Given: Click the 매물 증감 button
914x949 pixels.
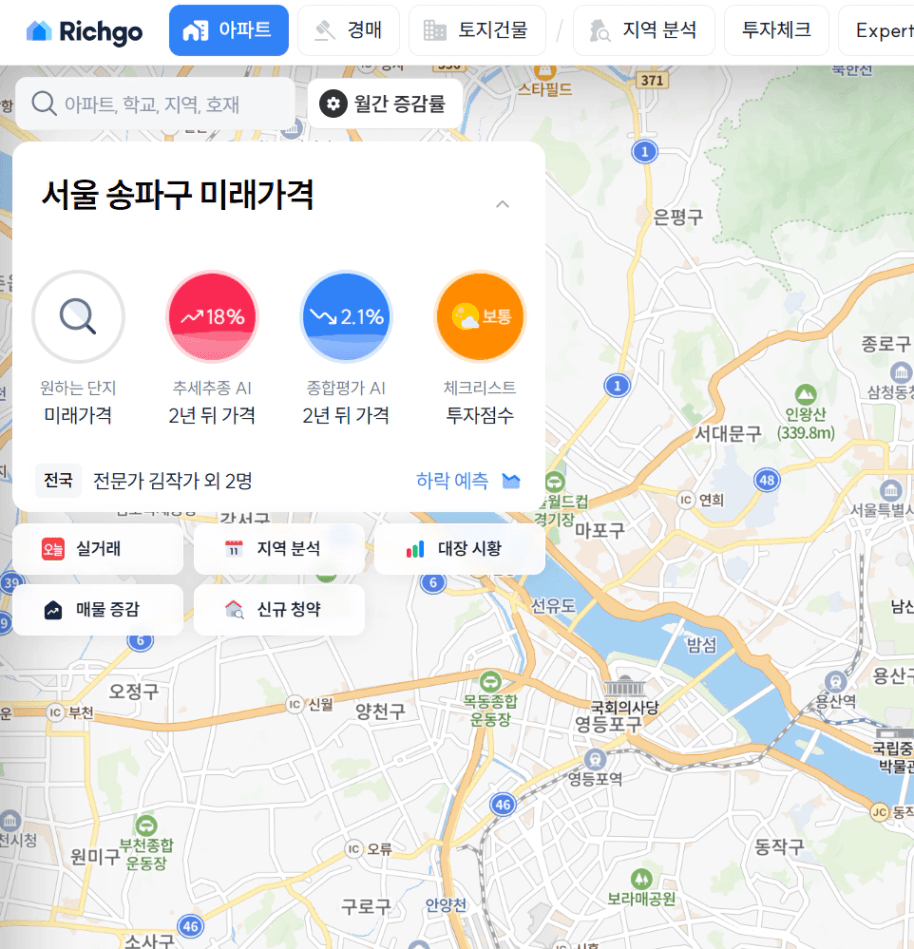Looking at the screenshot, I should 97,609.
